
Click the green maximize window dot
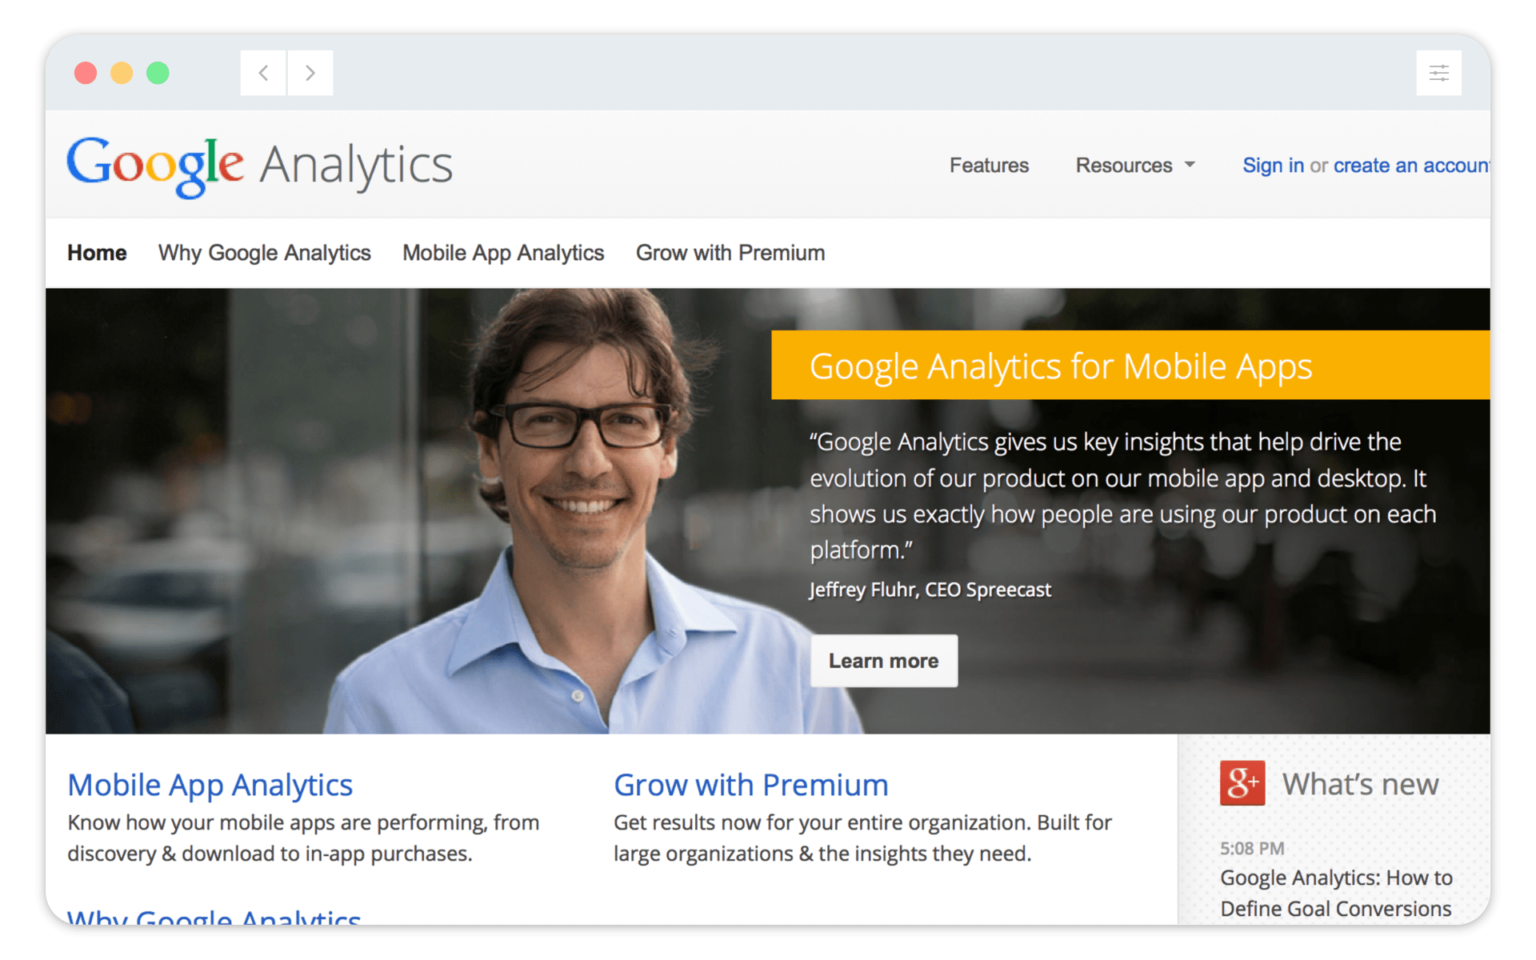point(158,73)
